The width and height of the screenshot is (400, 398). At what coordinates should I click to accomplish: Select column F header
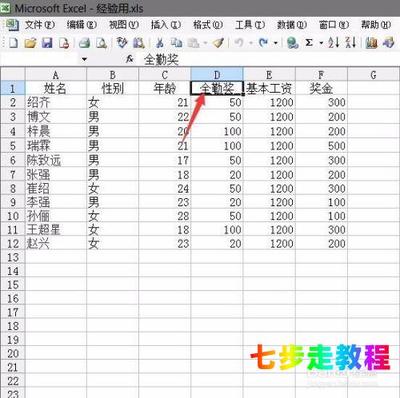(321, 74)
